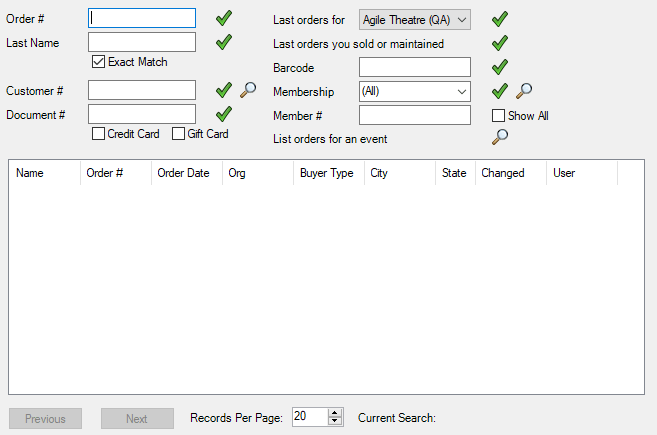Sort by the Org column header
This screenshot has width=657, height=435.
pos(258,173)
